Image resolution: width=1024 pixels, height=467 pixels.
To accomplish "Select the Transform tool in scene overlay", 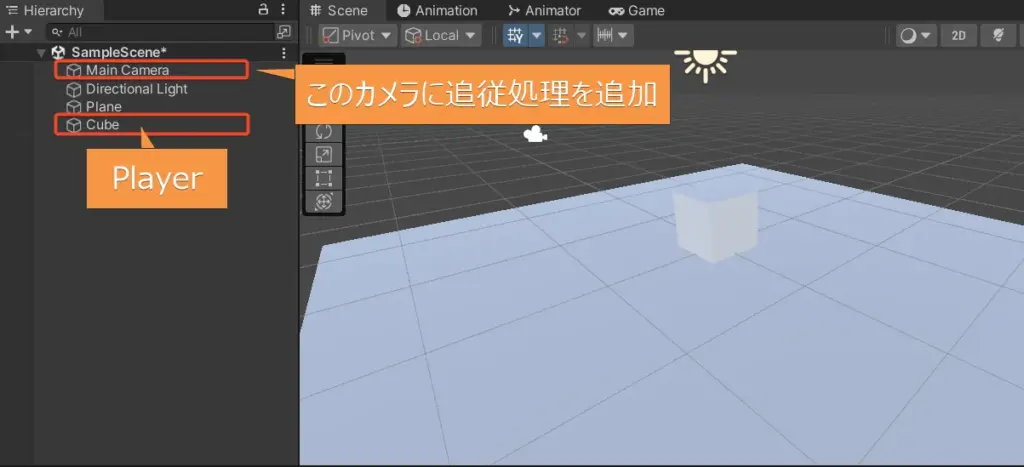I will pos(323,201).
